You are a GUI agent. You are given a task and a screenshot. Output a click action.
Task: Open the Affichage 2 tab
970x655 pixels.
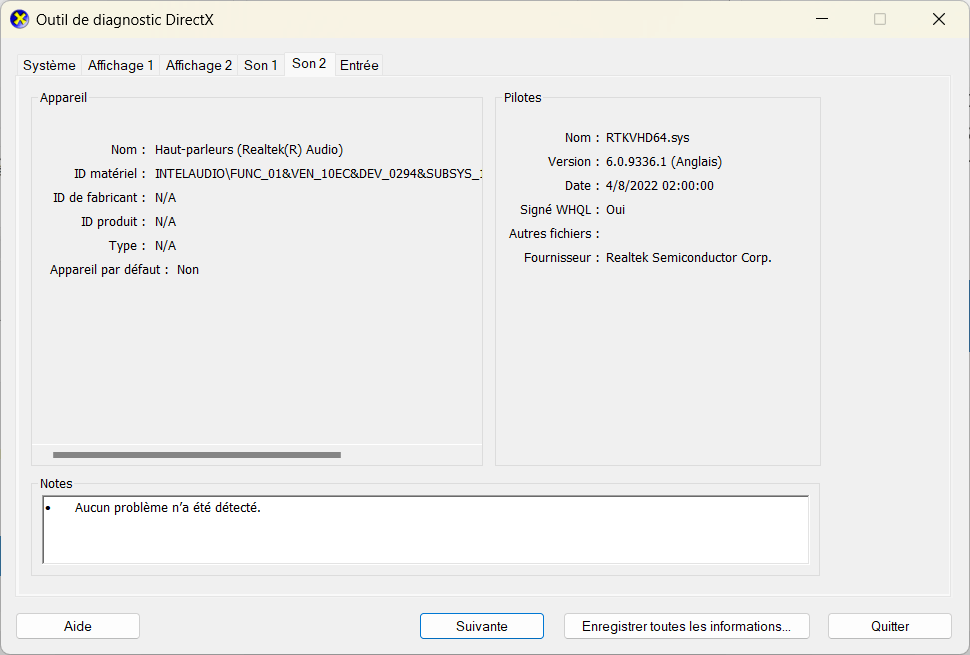click(x=199, y=65)
